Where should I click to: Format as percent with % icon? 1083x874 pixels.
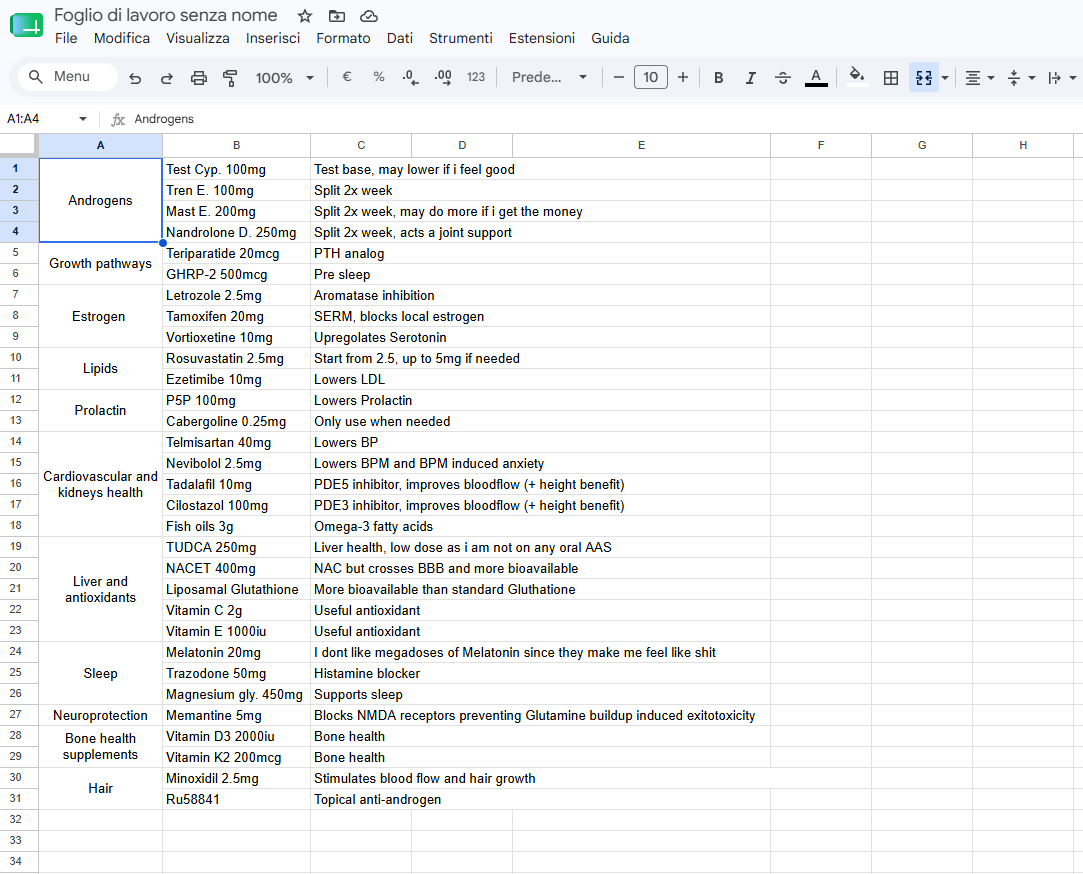point(378,77)
